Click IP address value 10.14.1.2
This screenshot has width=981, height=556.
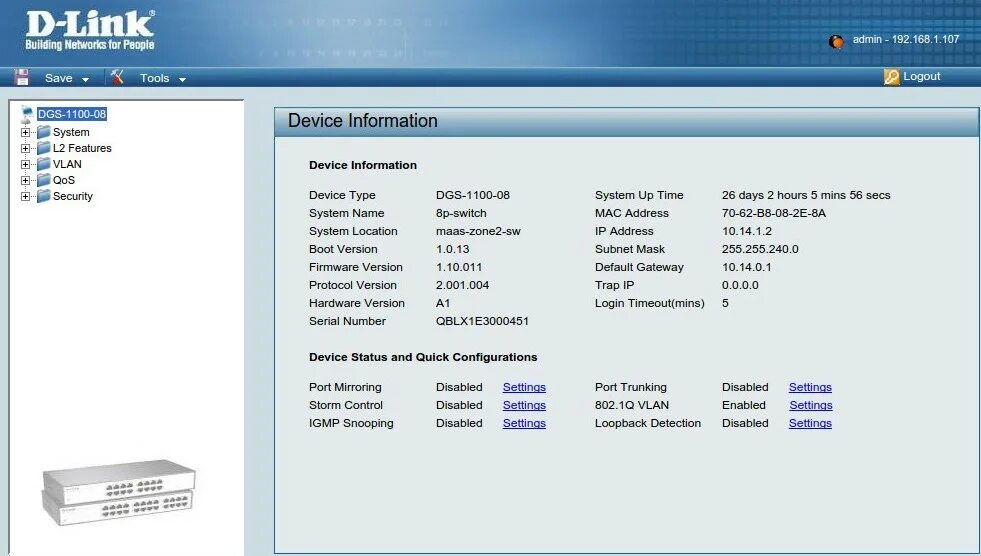point(747,231)
